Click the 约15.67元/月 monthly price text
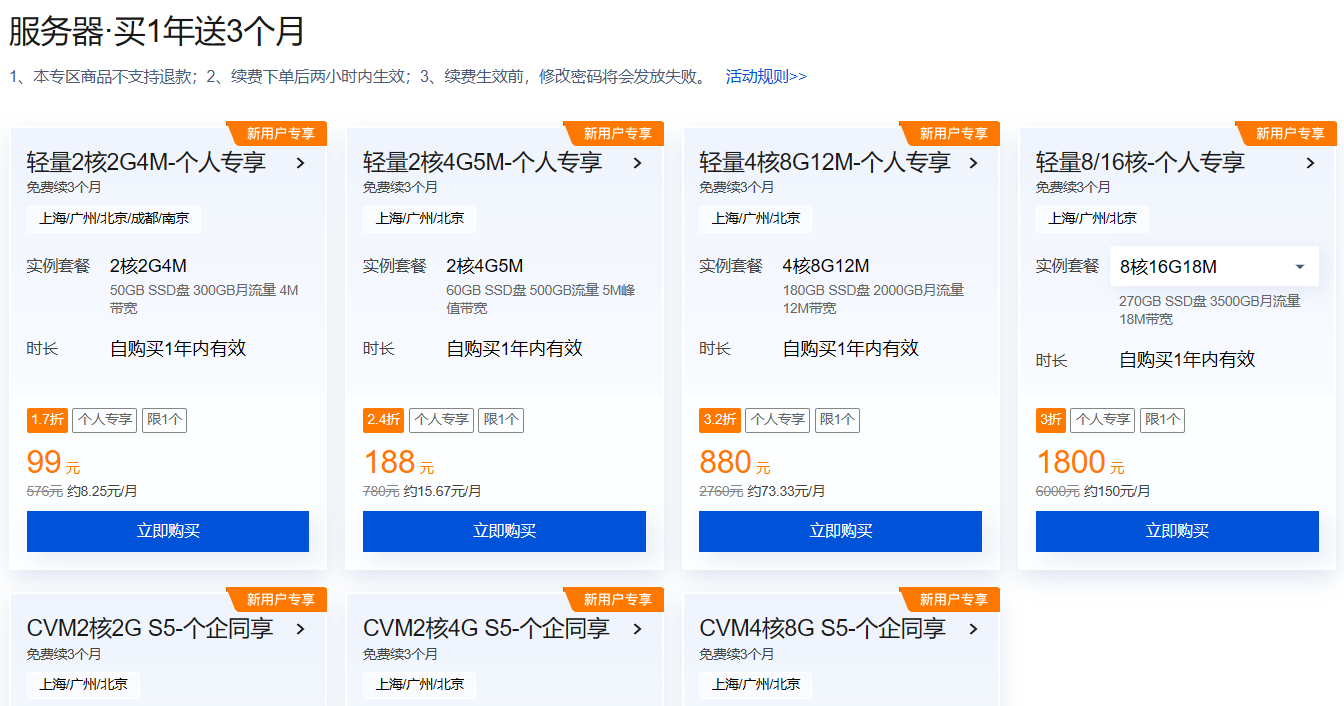Image resolution: width=1344 pixels, height=706 pixels. pos(442,491)
